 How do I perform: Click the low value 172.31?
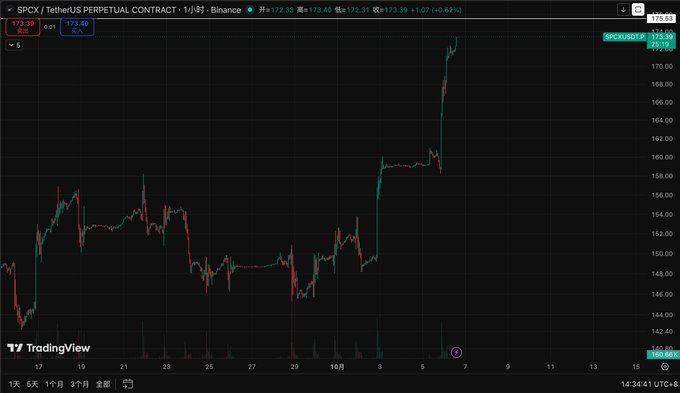tap(358, 10)
